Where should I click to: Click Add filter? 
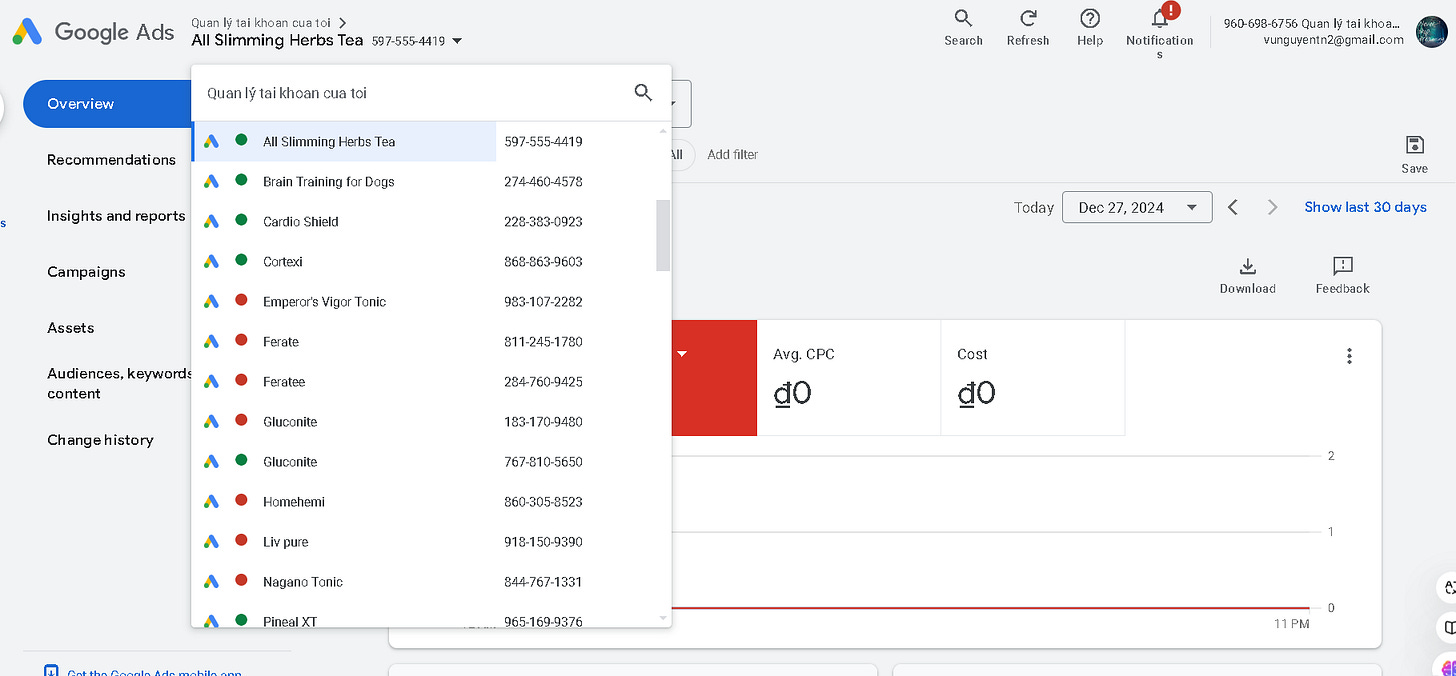tap(732, 155)
